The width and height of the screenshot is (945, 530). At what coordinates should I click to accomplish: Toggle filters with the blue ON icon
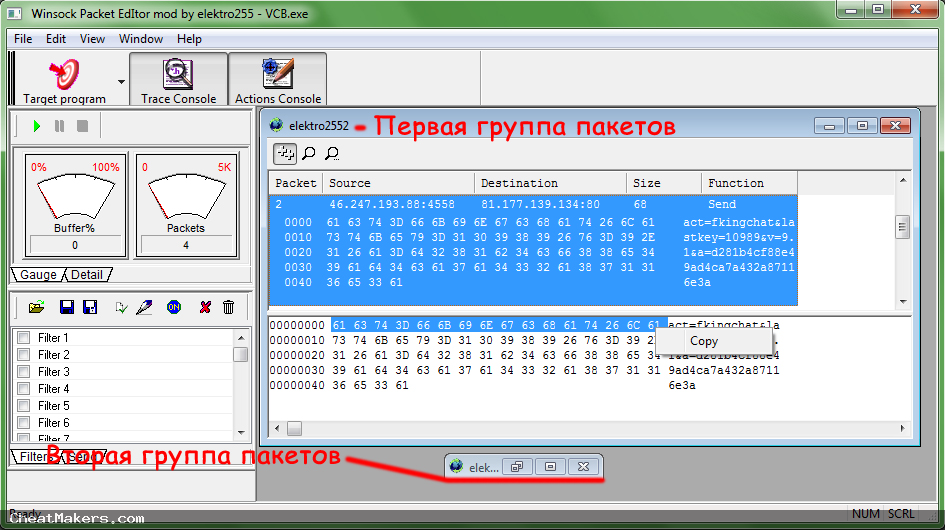[174, 308]
